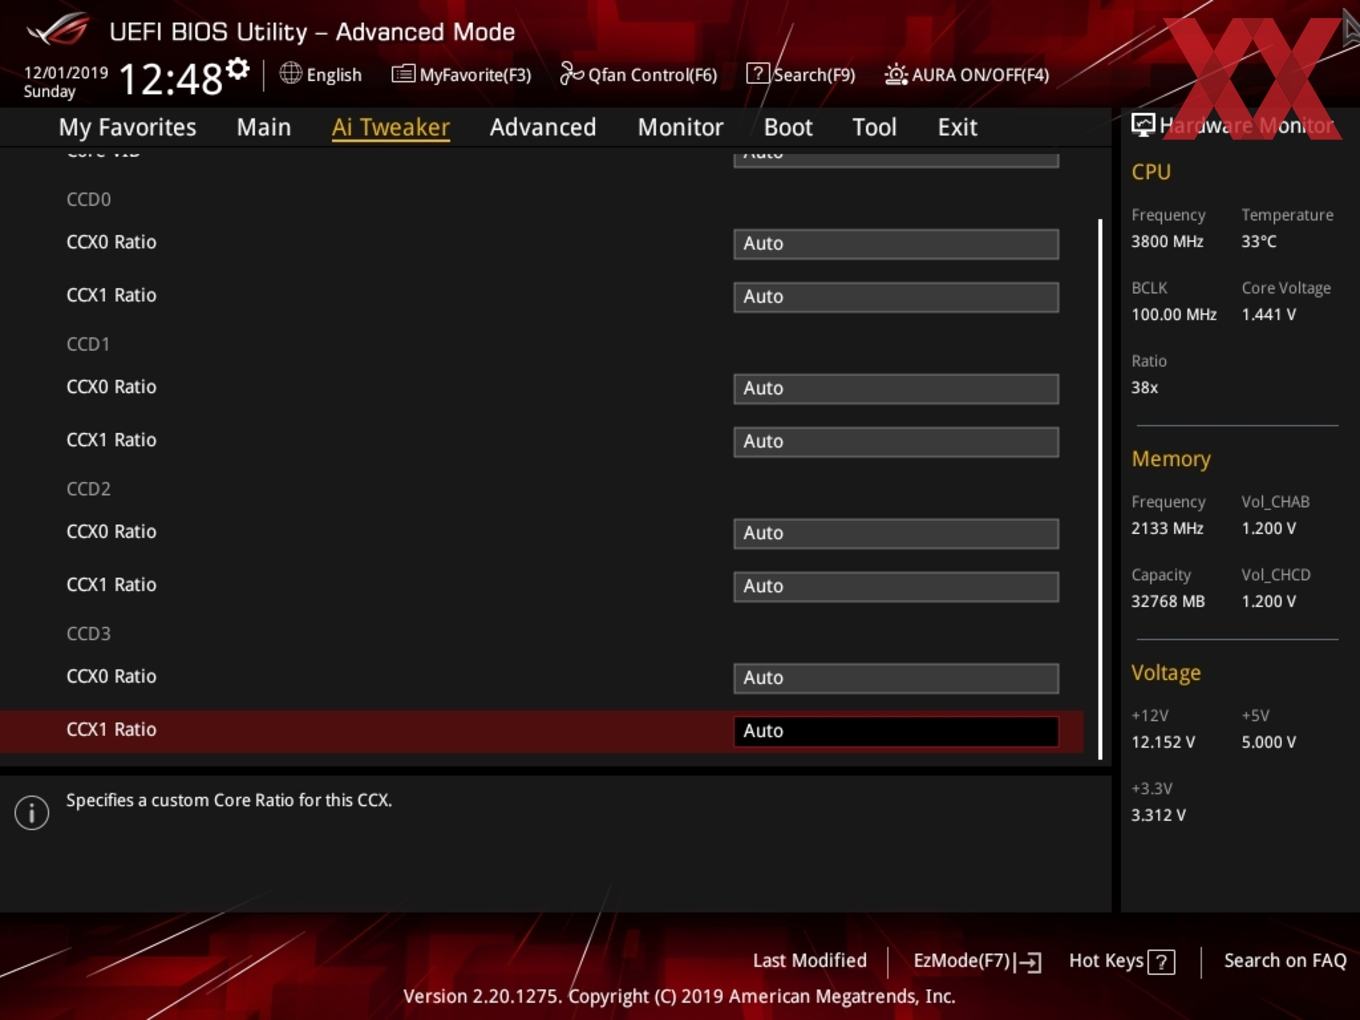The height and width of the screenshot is (1020, 1360).
Task: Open CCD3 CCX1 Ratio Auto field
Action: point(896,731)
